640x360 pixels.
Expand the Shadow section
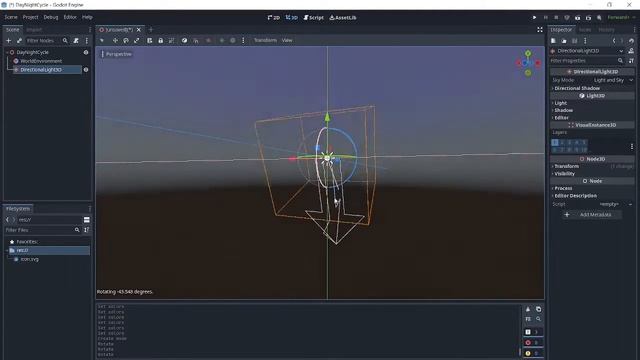[562, 111]
